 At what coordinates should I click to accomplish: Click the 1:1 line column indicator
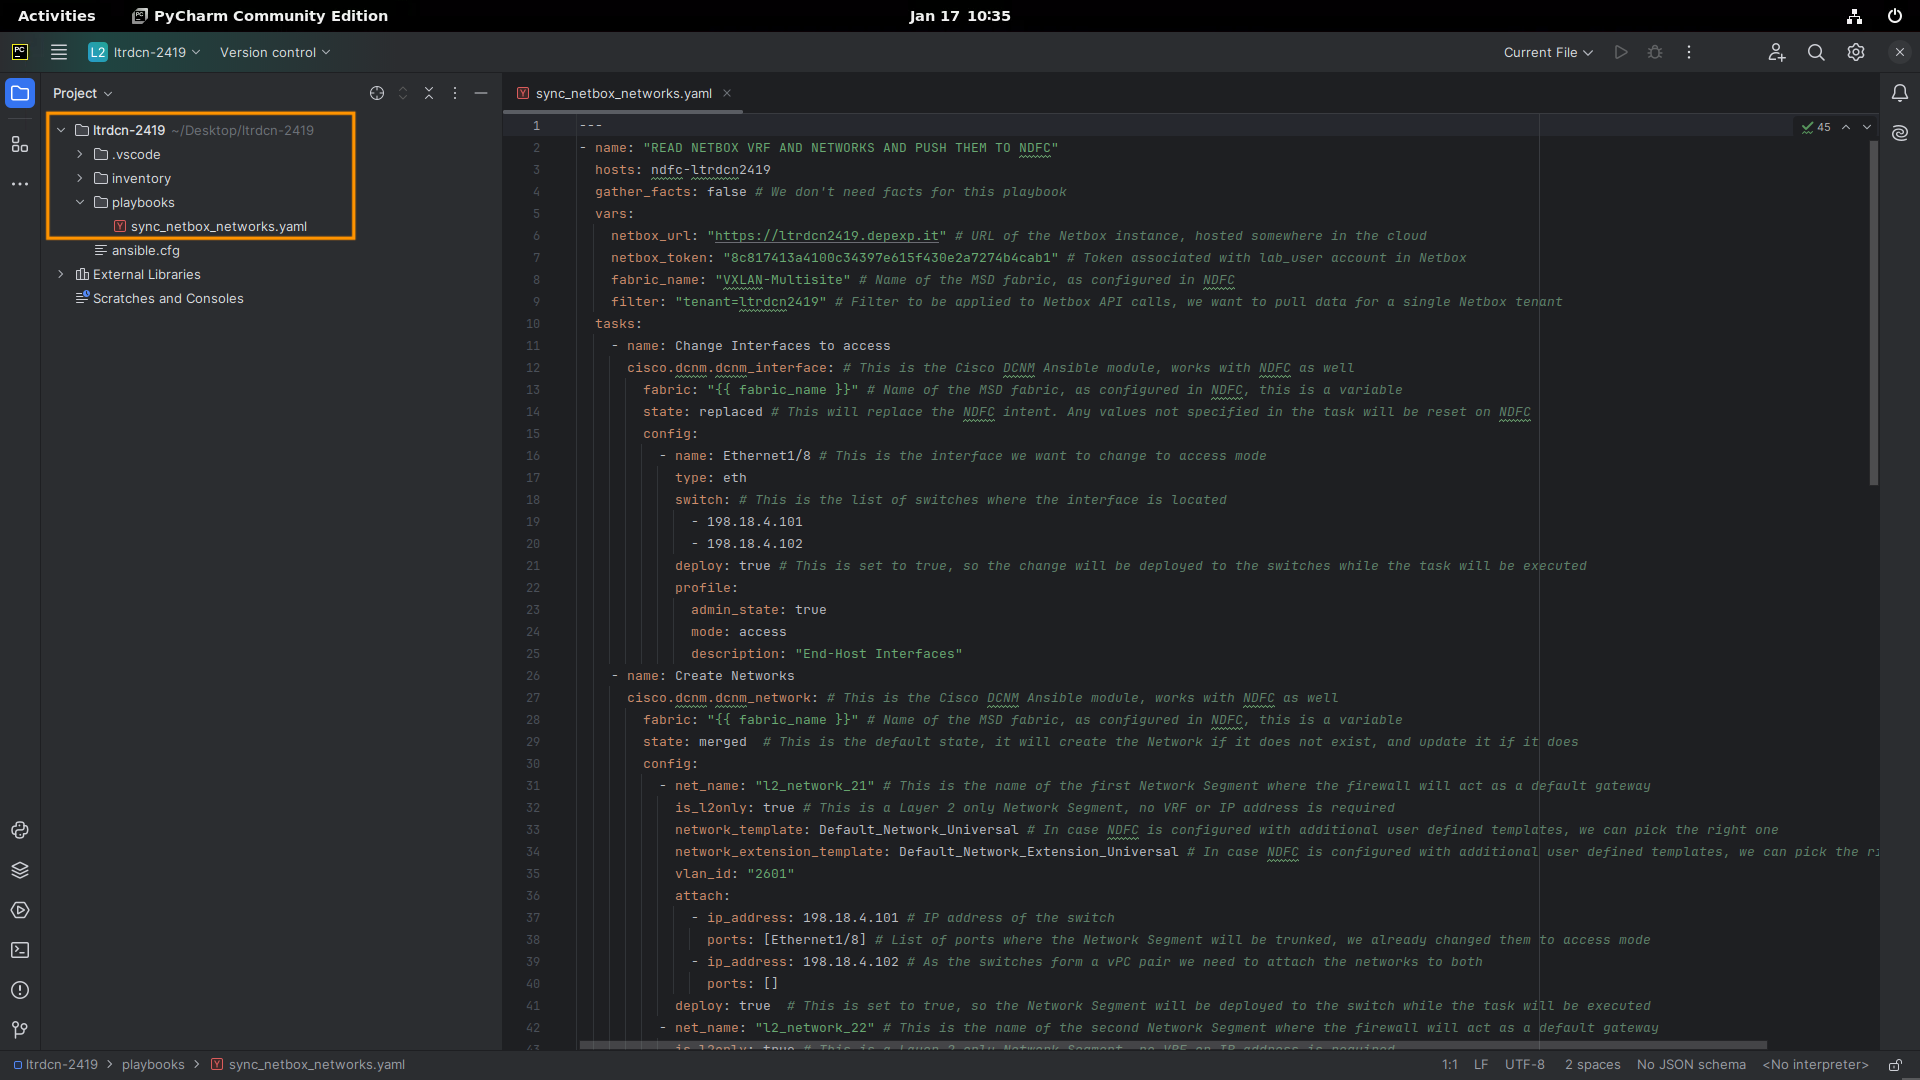[x=1450, y=1065]
